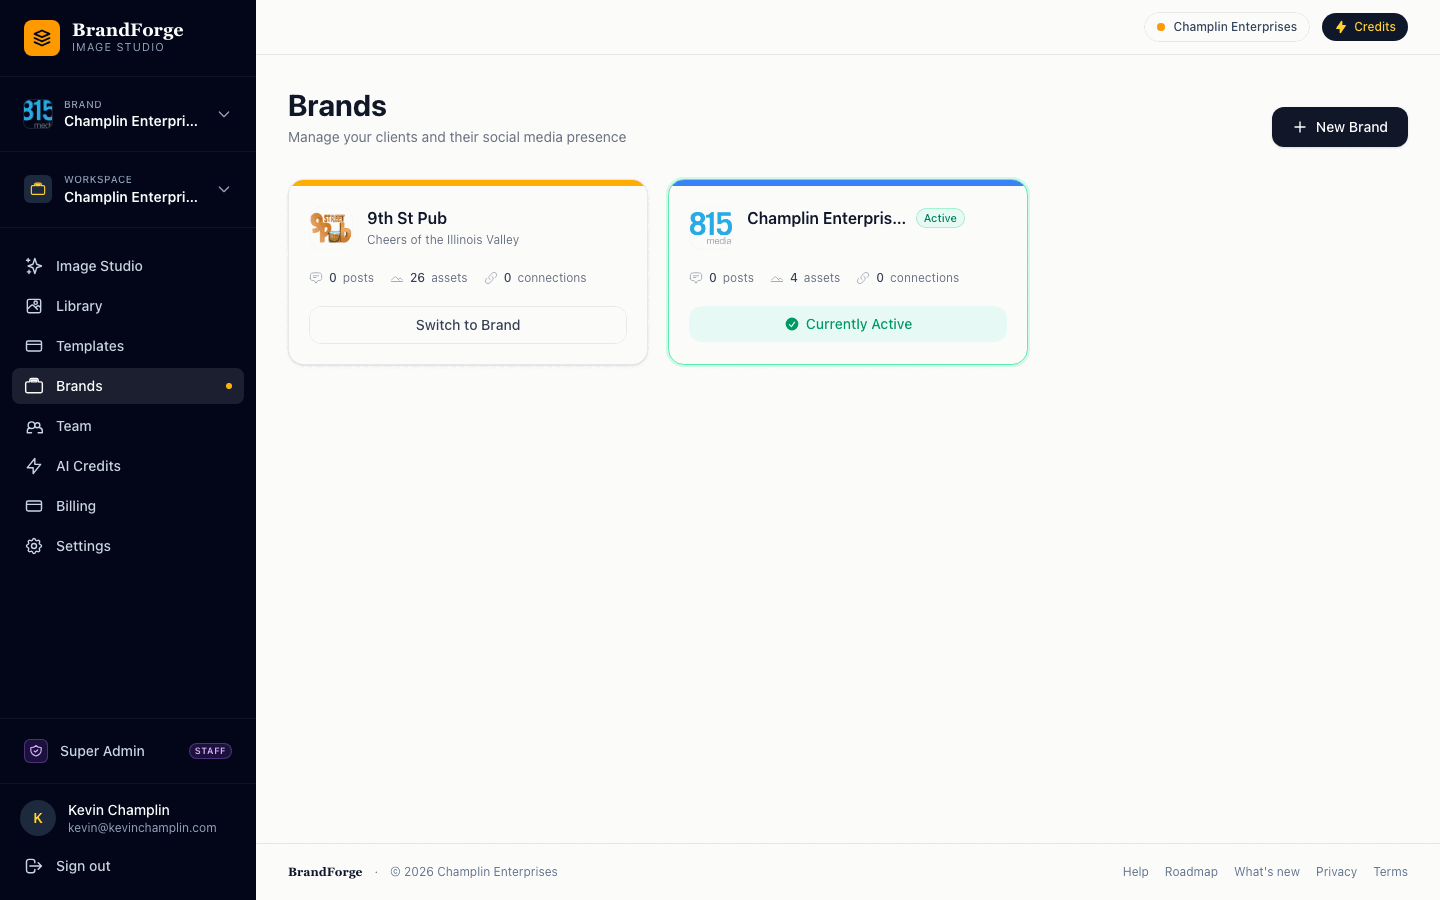Go to Library in sidebar
Image resolution: width=1440 pixels, height=900 pixels.
[128, 306]
